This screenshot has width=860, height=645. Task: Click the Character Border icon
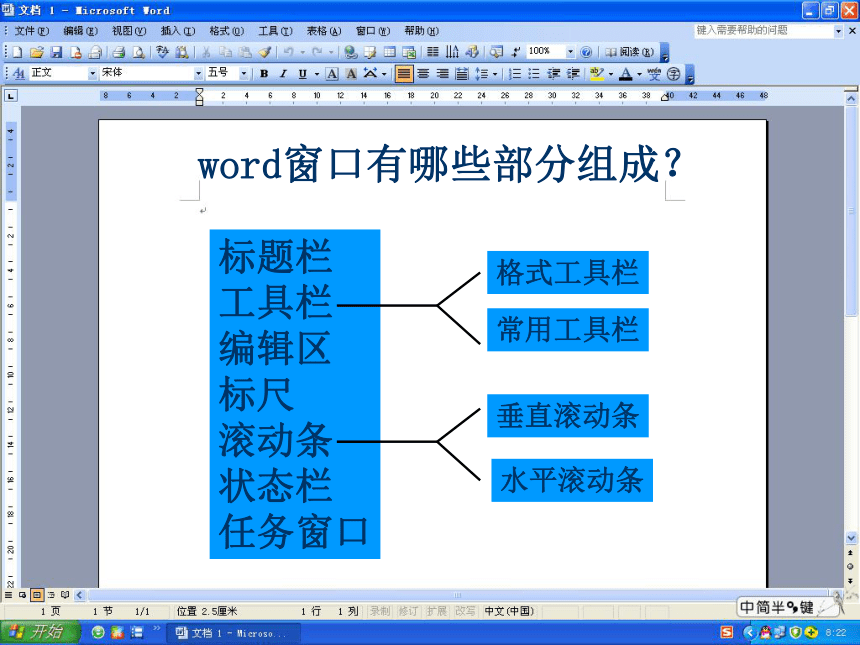[332, 73]
